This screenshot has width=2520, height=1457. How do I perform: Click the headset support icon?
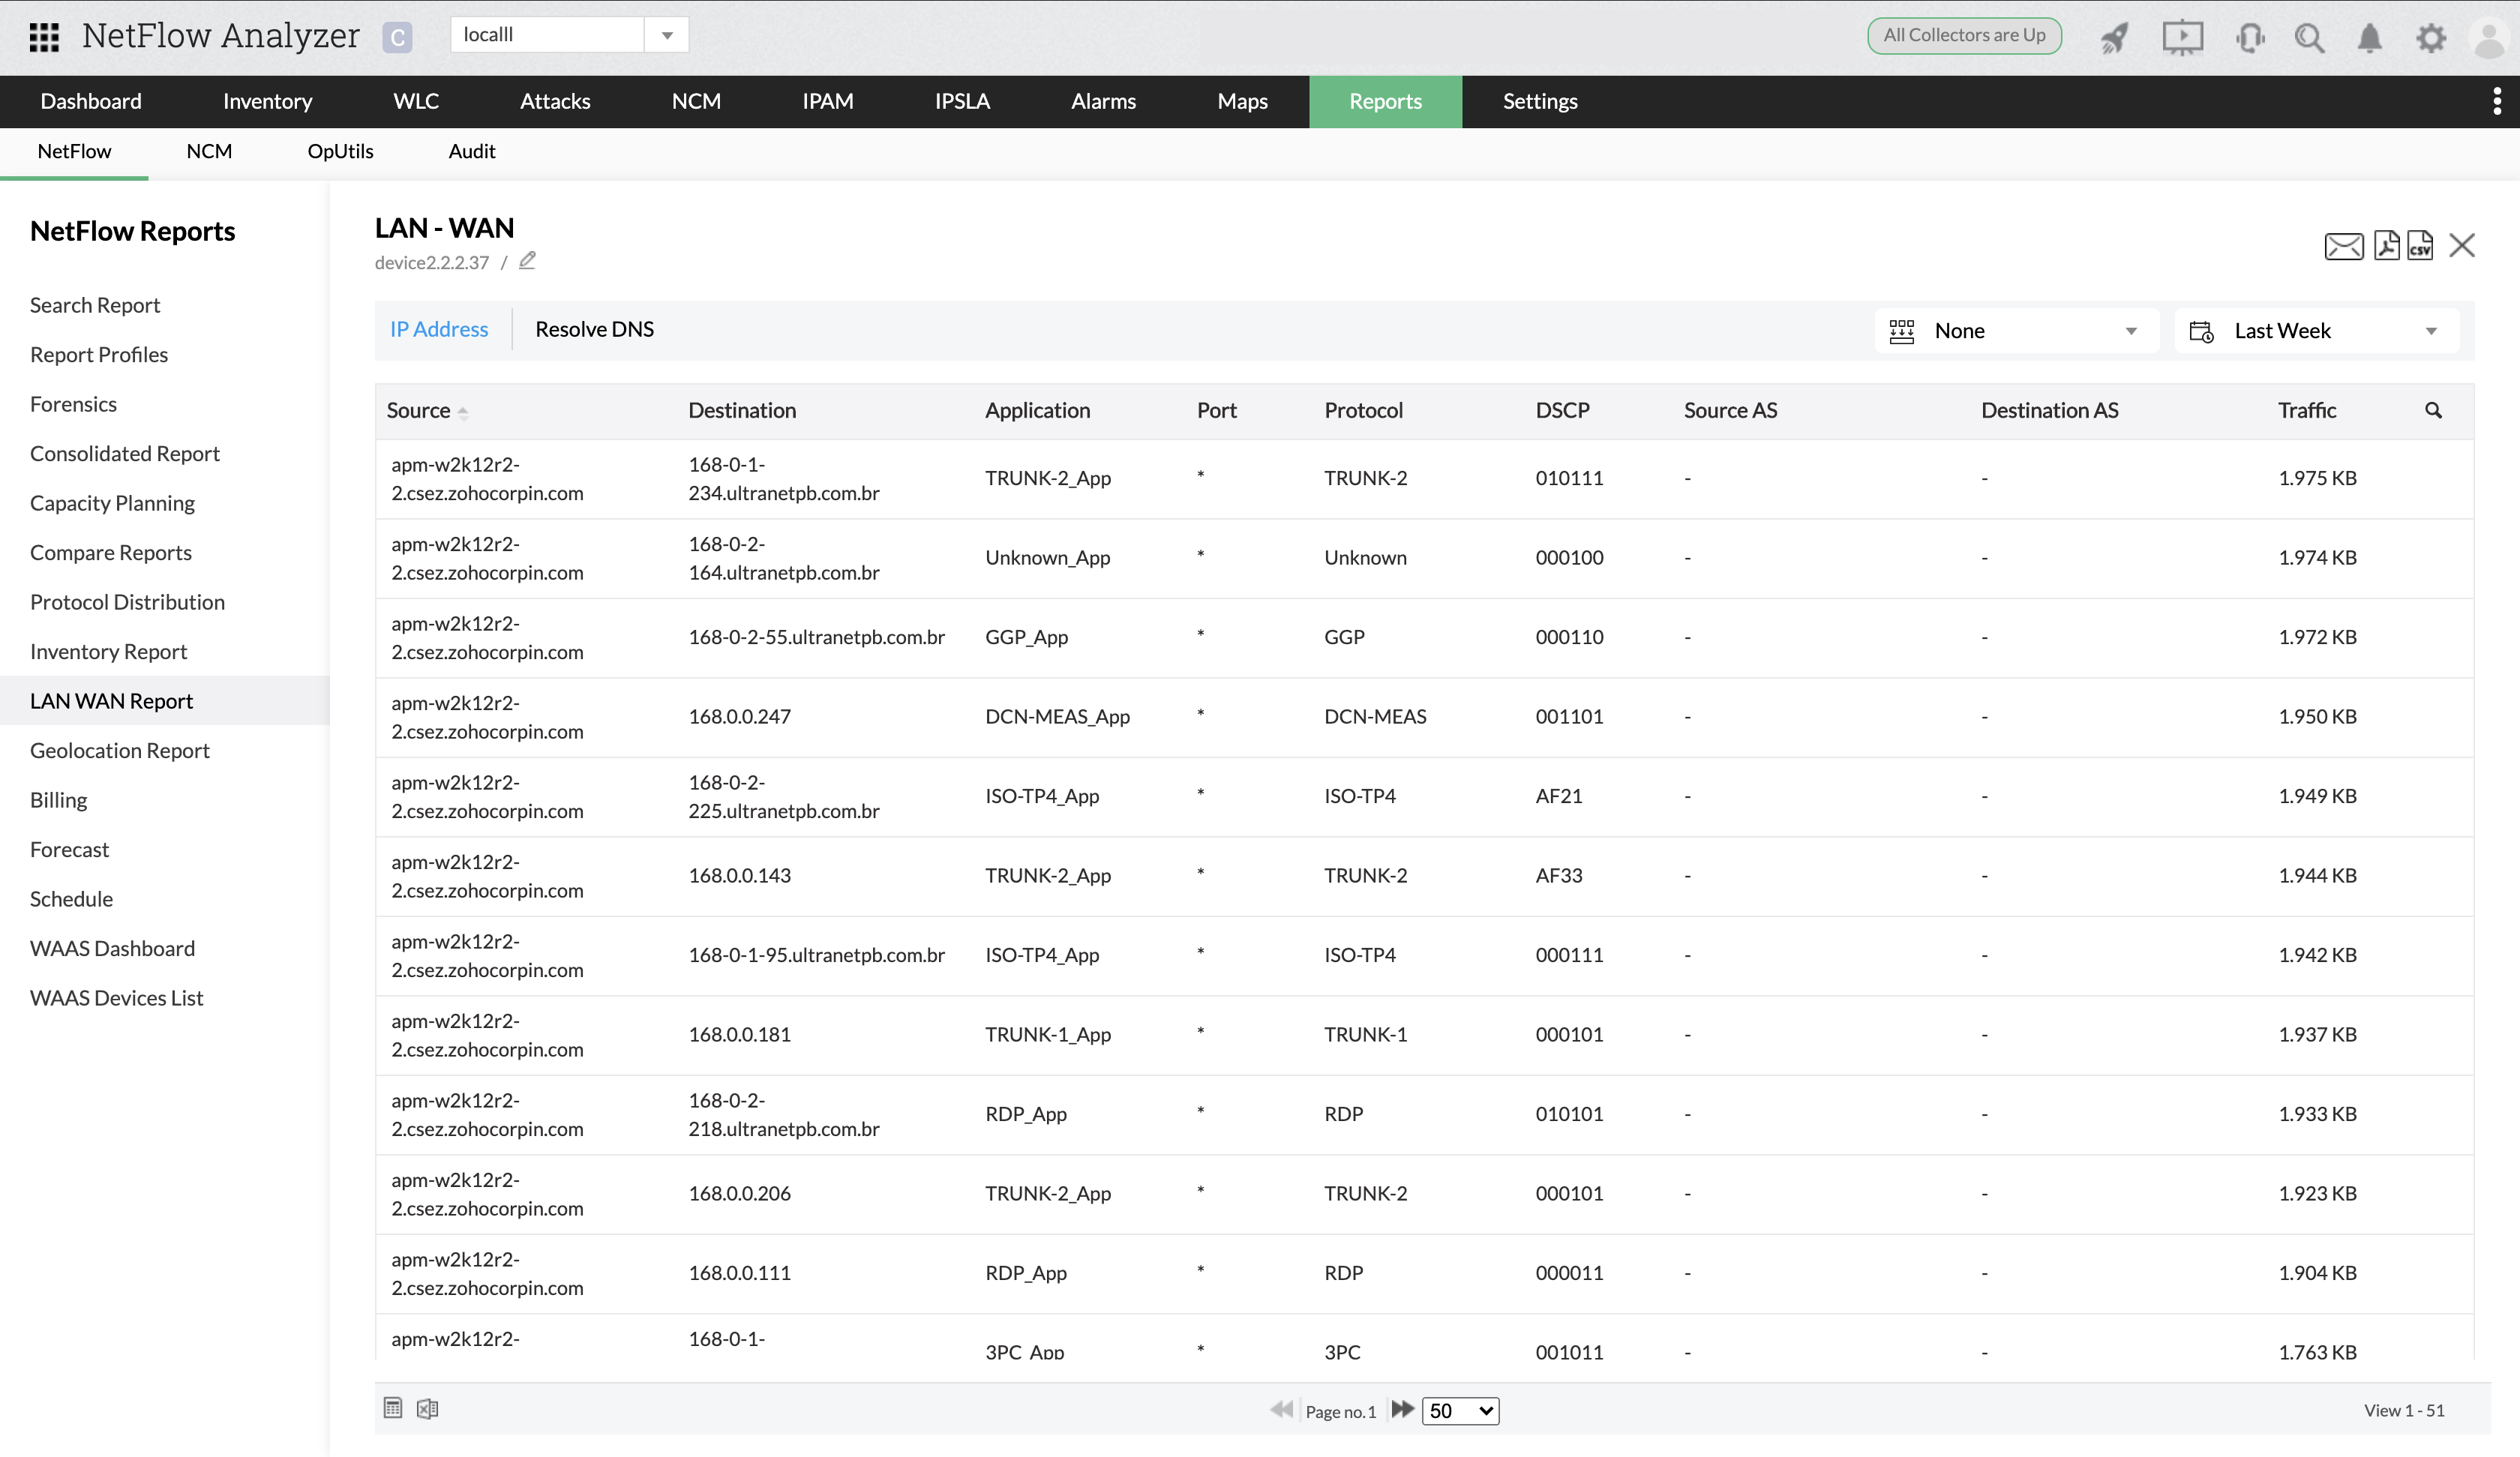(2250, 38)
